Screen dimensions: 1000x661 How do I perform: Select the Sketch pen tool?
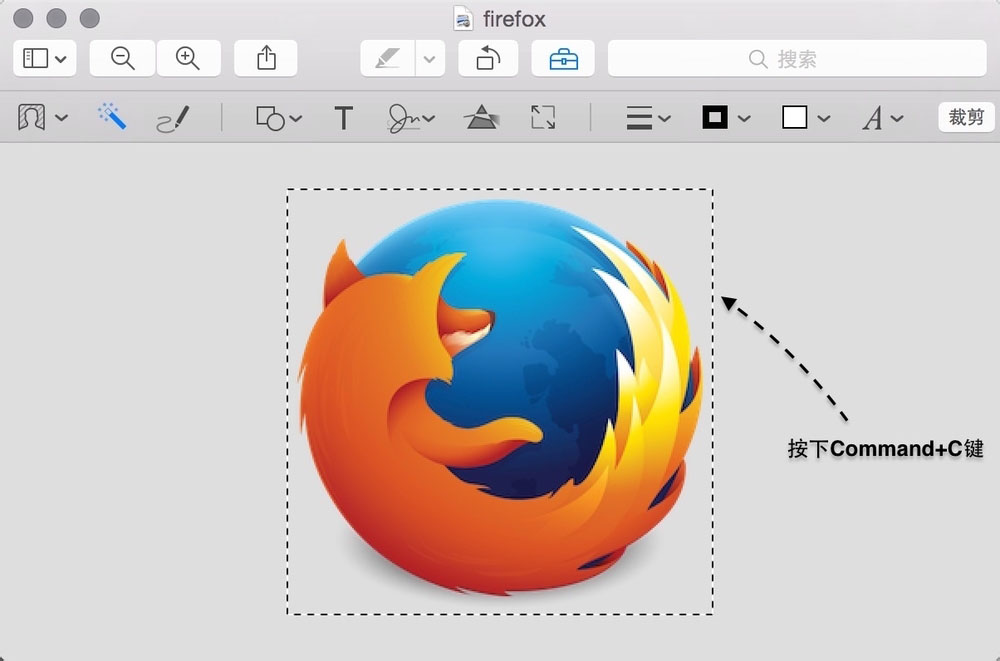coord(172,119)
